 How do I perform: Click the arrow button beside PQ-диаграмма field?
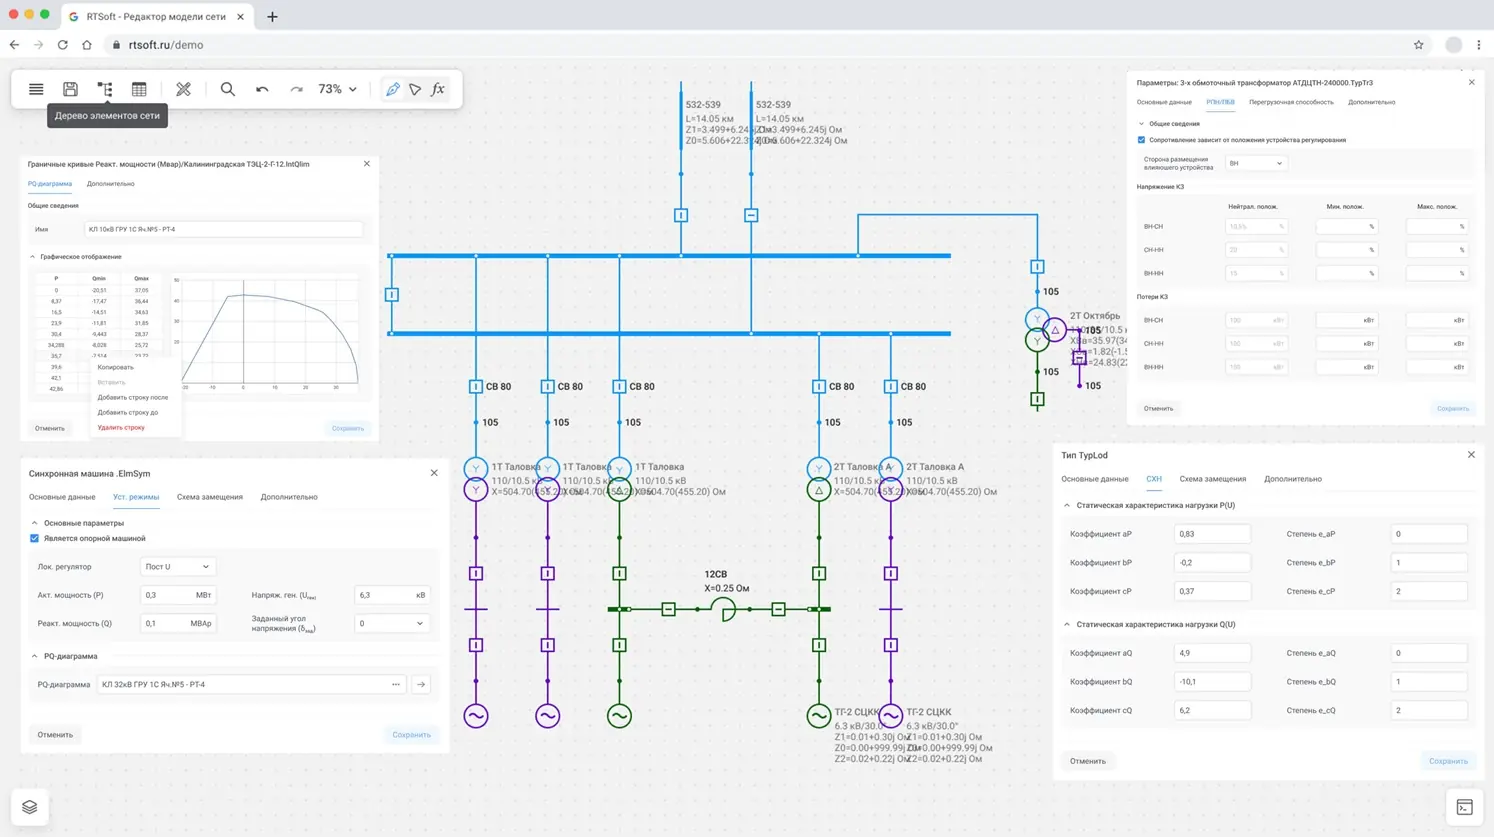click(x=421, y=685)
